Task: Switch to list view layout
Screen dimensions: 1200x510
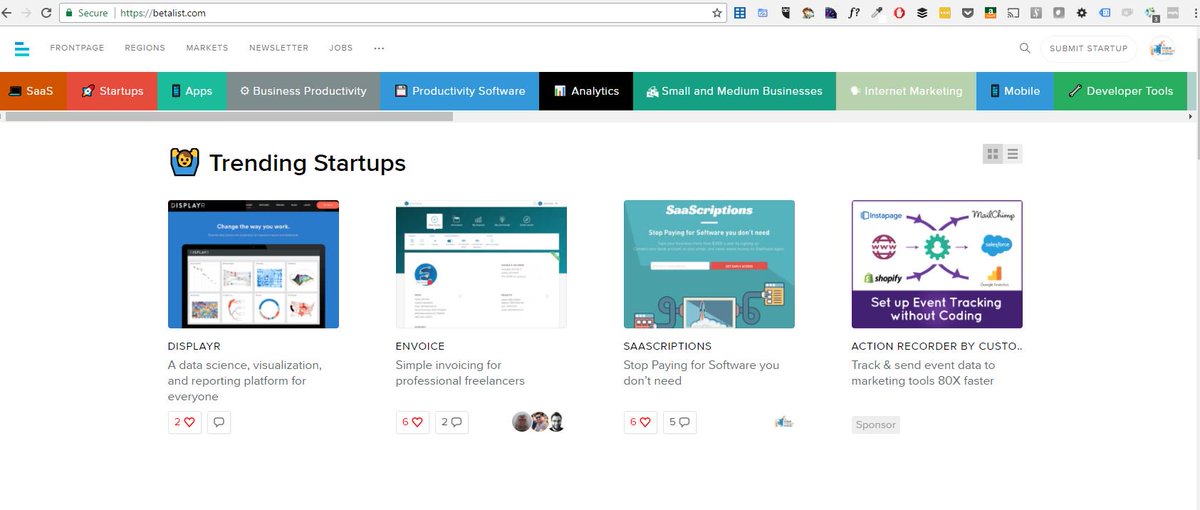Action: coord(1013,154)
